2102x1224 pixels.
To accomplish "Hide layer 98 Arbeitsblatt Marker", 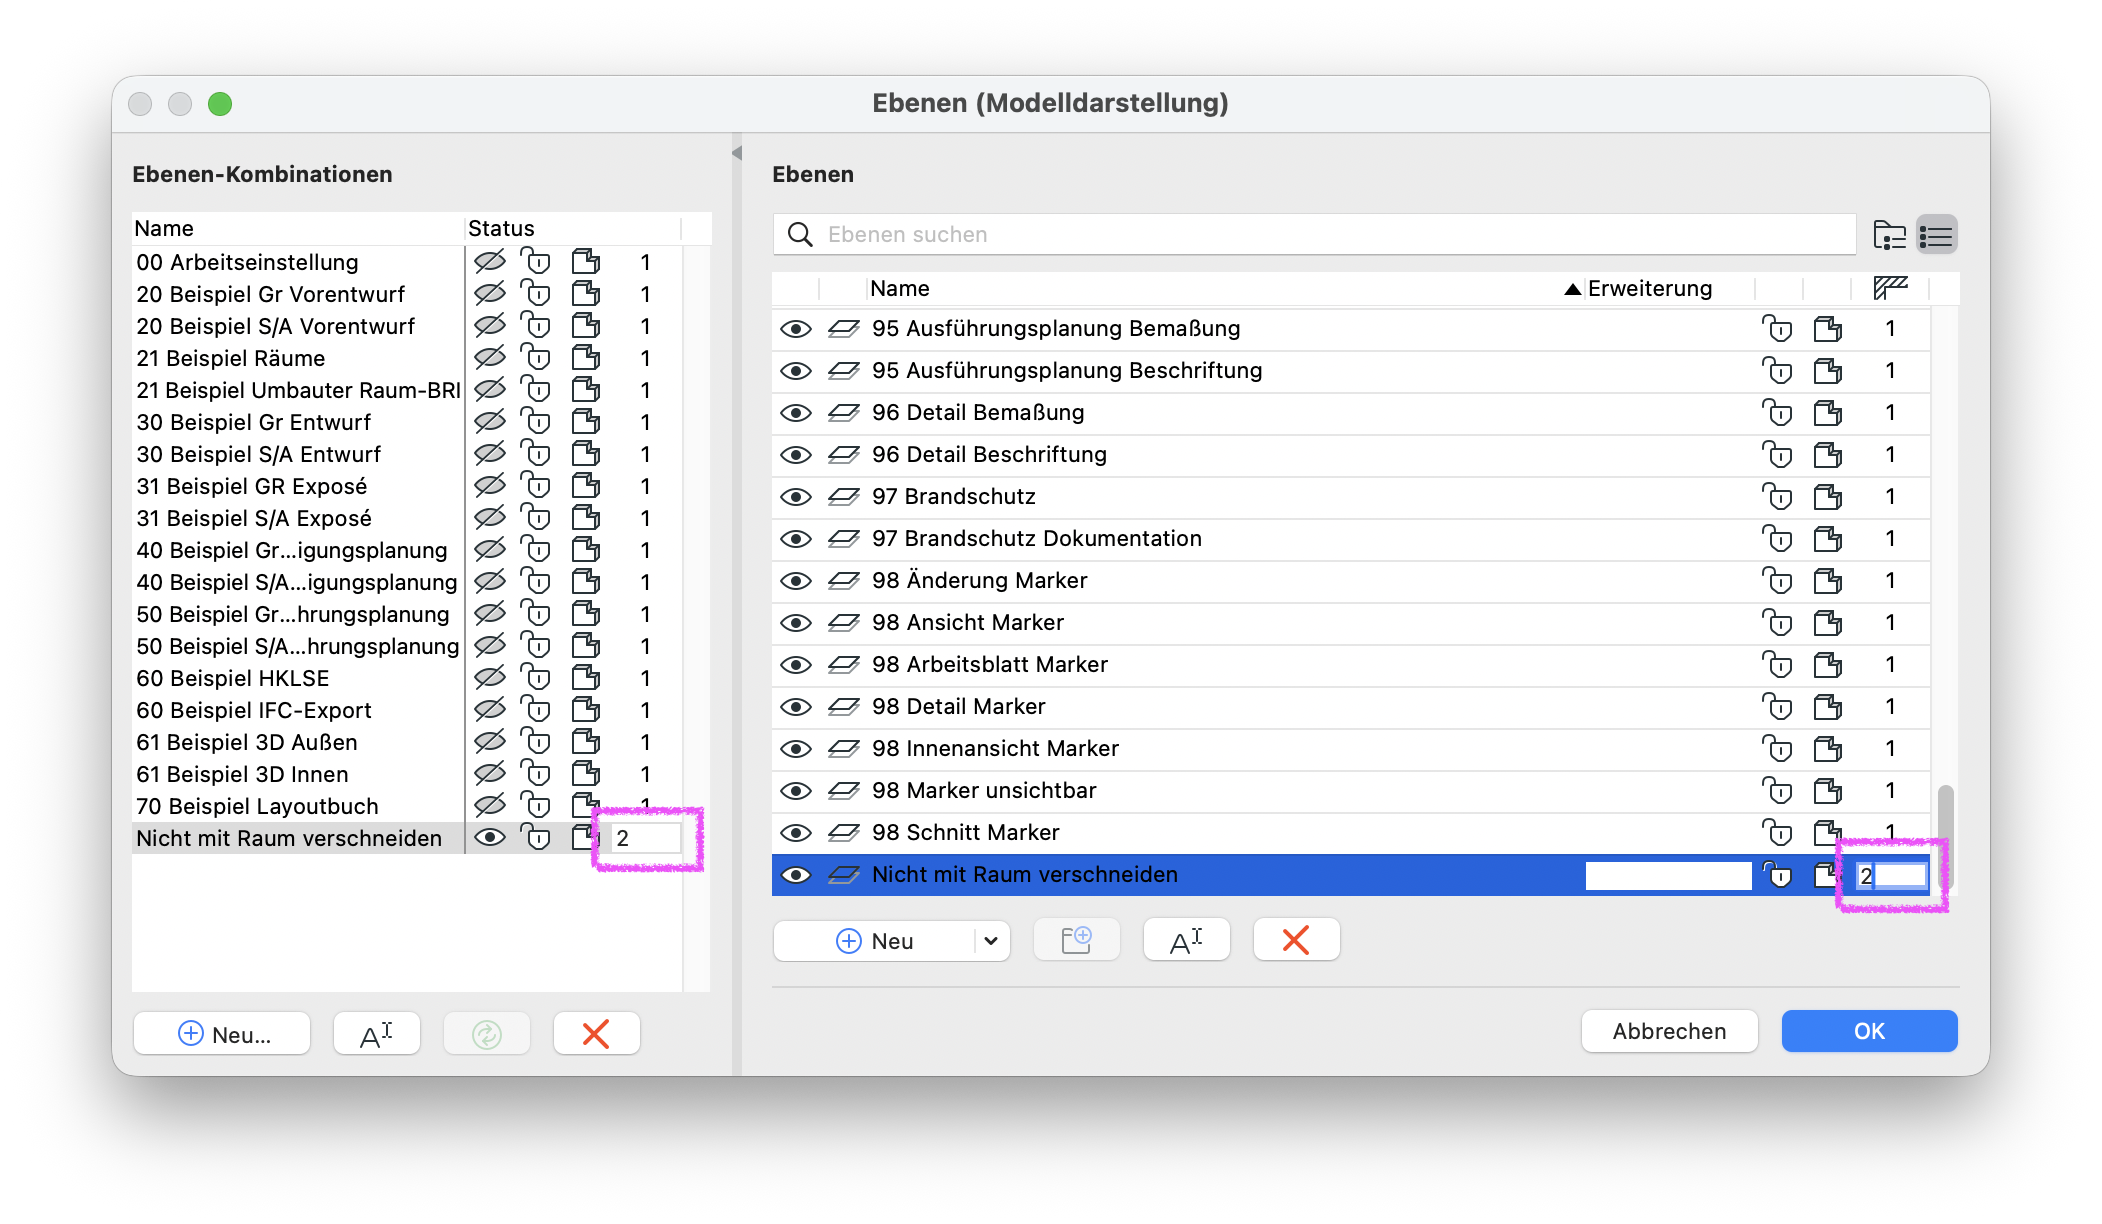I will tap(796, 665).
